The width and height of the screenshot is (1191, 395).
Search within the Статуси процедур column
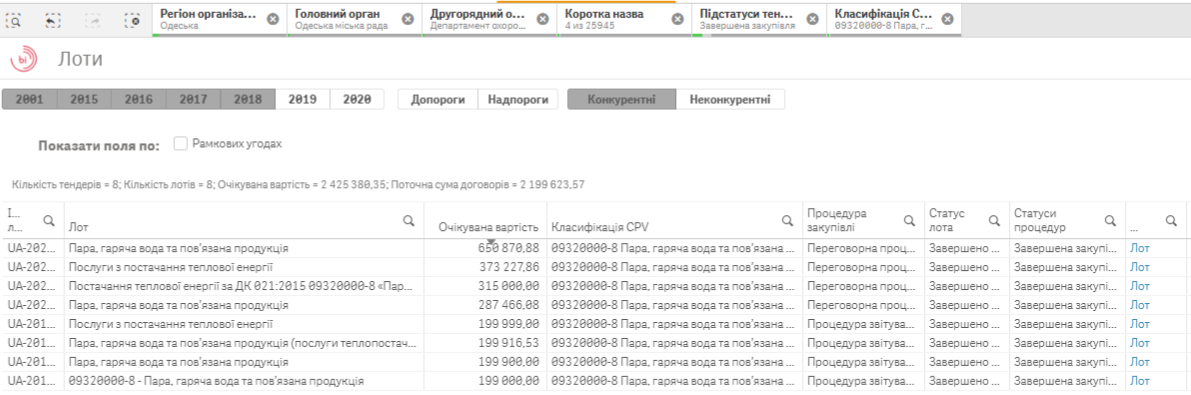[x=1110, y=220]
